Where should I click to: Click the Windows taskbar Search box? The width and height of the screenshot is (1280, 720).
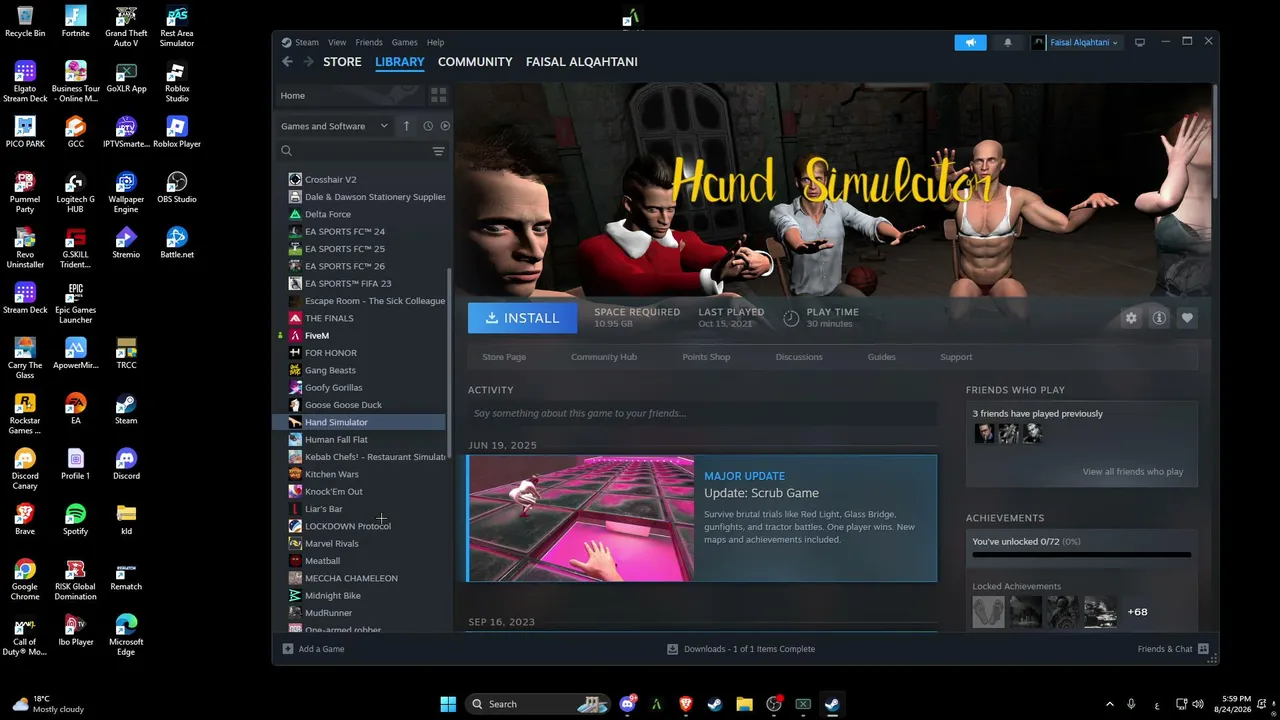point(538,704)
